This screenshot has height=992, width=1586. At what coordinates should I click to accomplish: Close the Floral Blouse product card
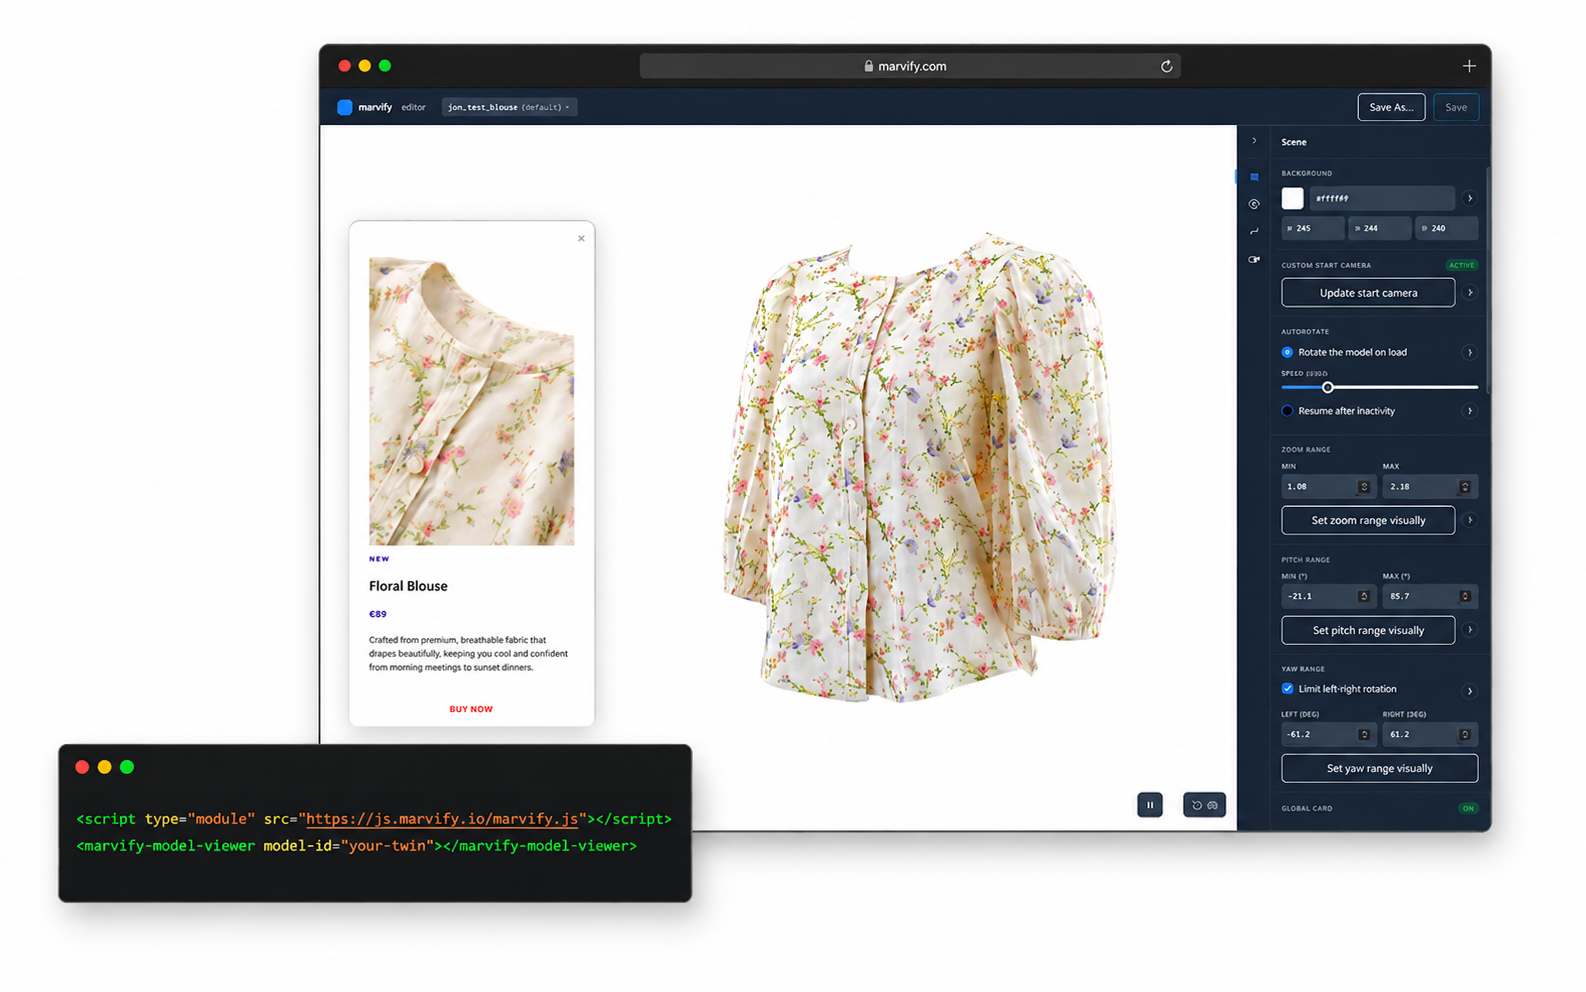pyautogui.click(x=581, y=238)
